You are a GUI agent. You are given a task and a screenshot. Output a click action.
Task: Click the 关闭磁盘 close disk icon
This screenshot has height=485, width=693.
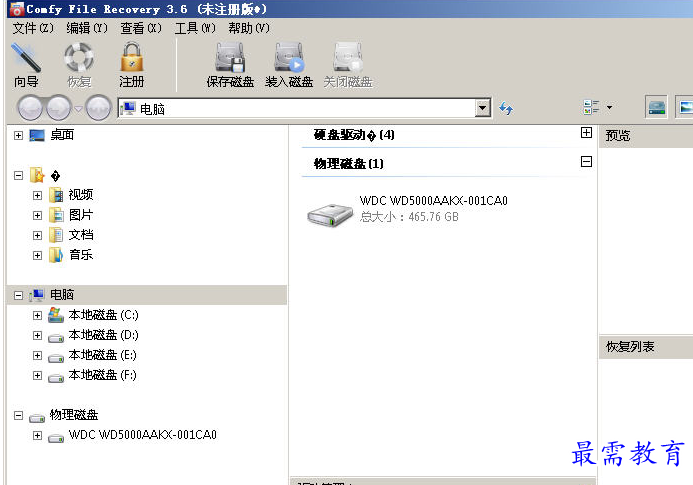[348, 57]
